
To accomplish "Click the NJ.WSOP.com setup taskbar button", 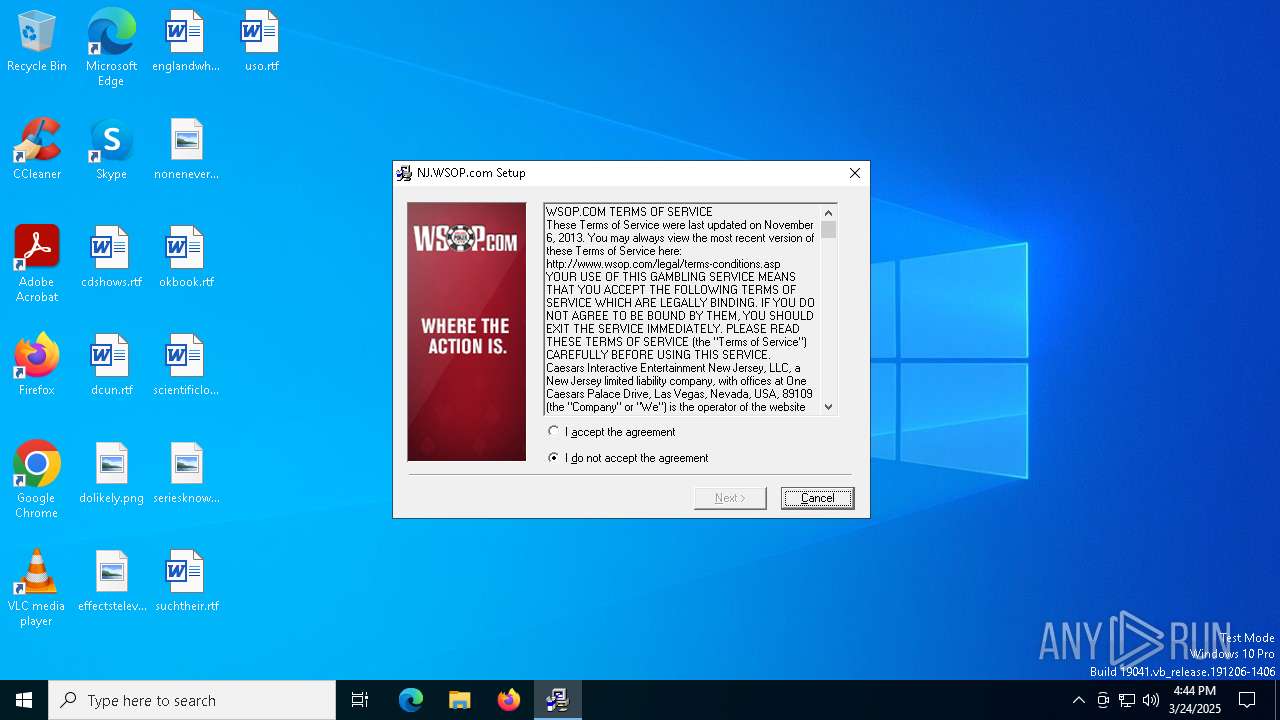I will [557, 700].
